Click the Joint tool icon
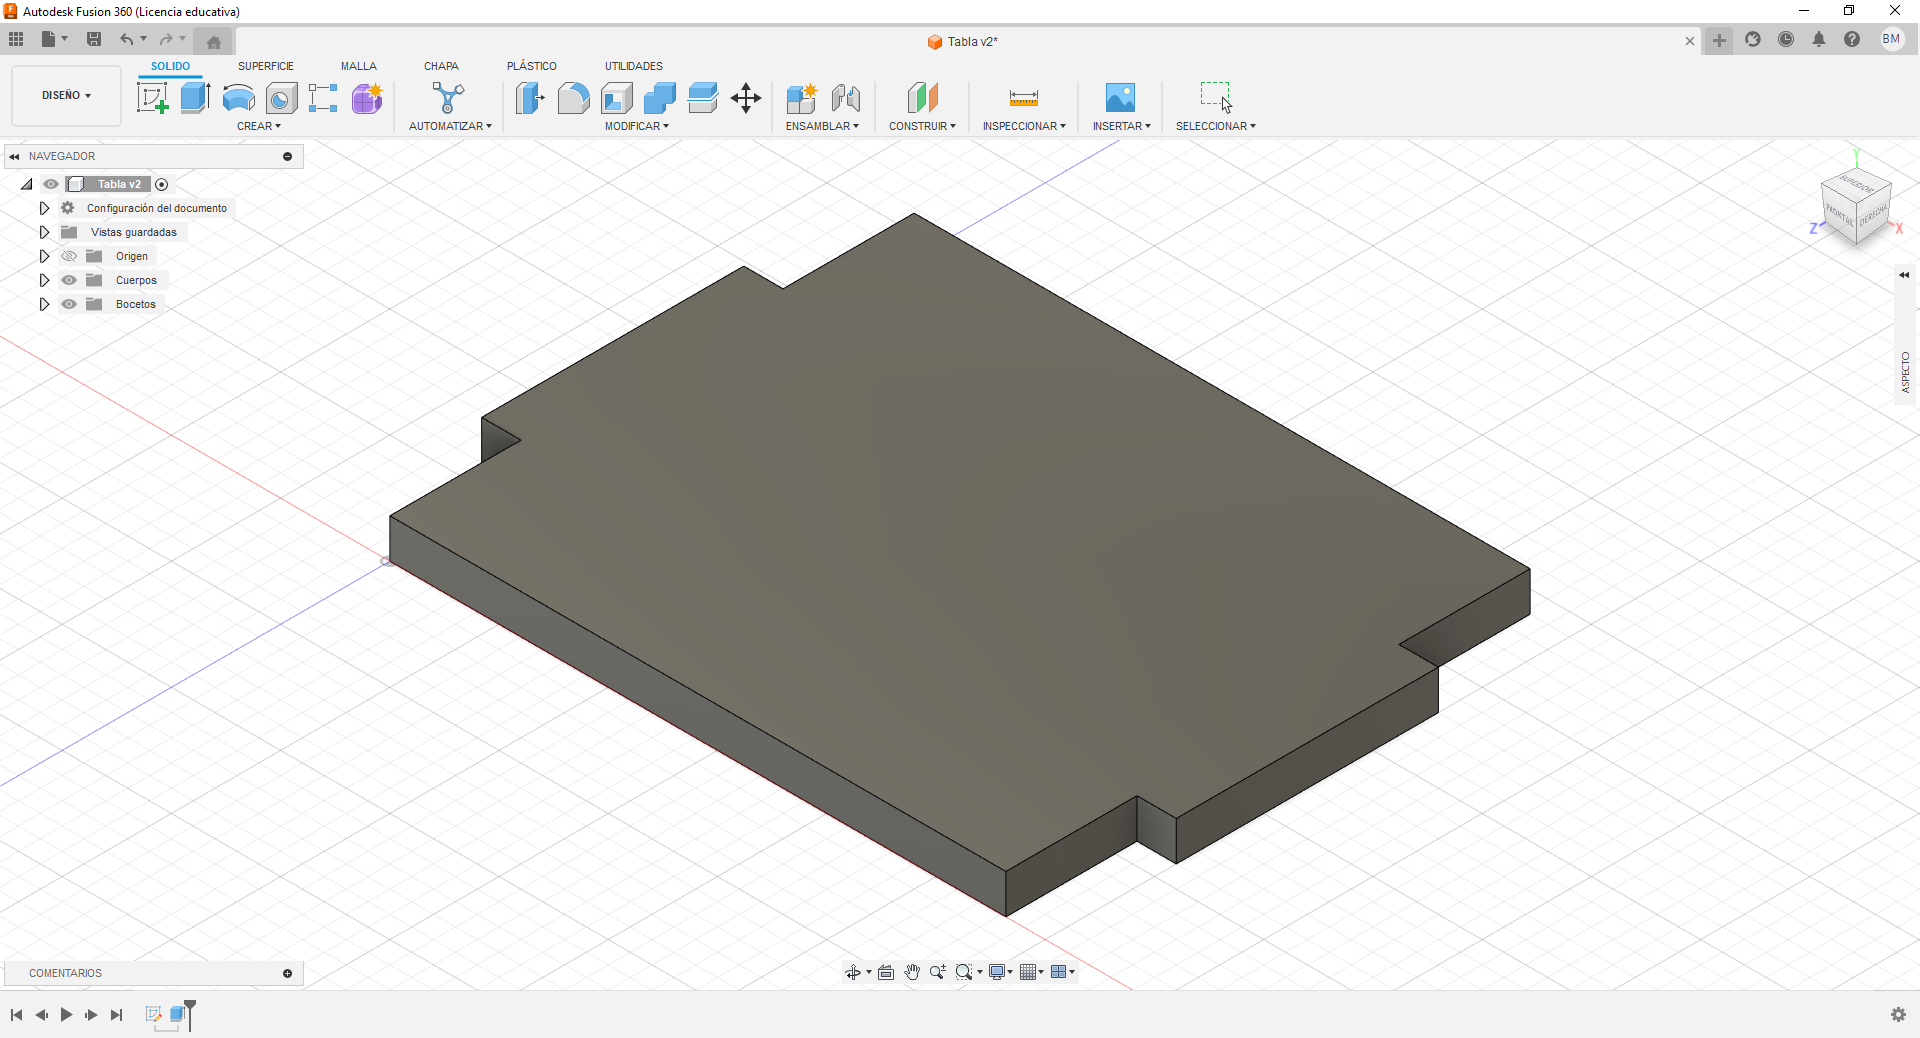The height and width of the screenshot is (1038, 1920). click(846, 98)
